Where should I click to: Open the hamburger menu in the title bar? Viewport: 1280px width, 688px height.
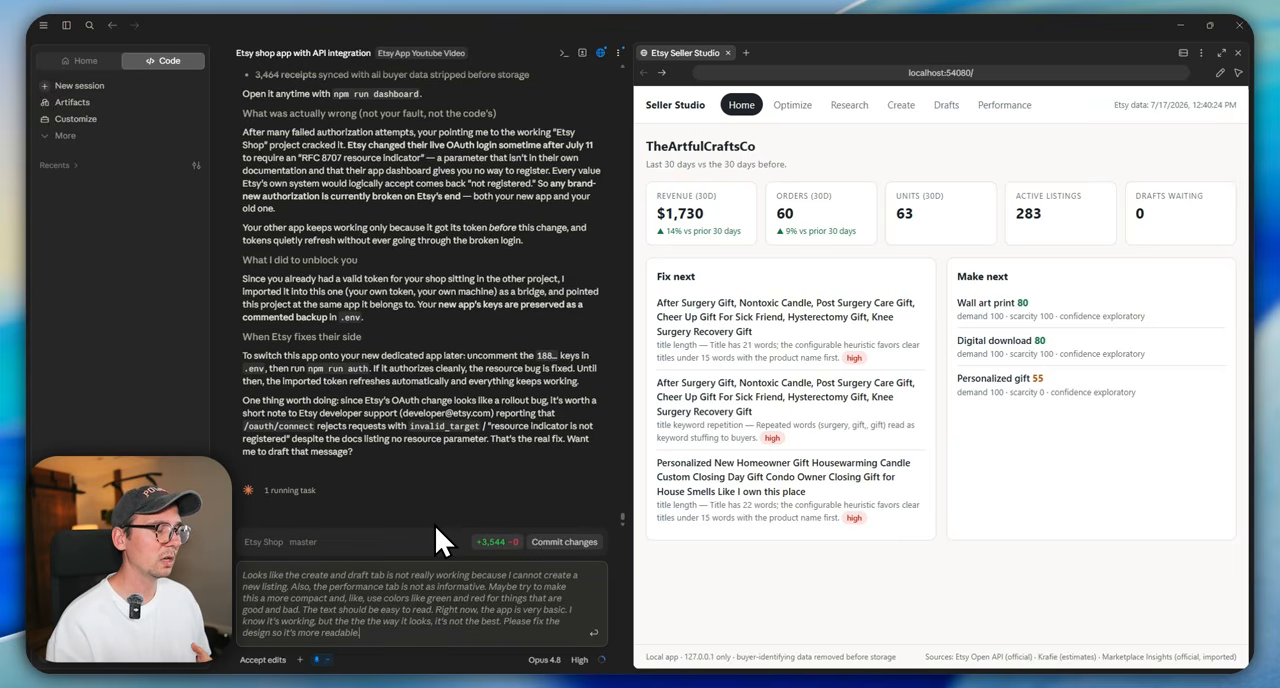coord(43,25)
